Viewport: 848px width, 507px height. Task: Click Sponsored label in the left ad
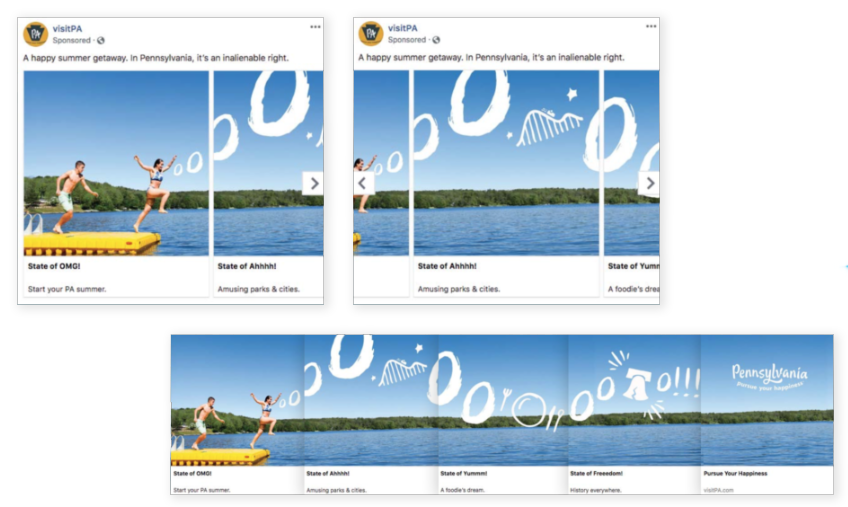tap(71, 41)
